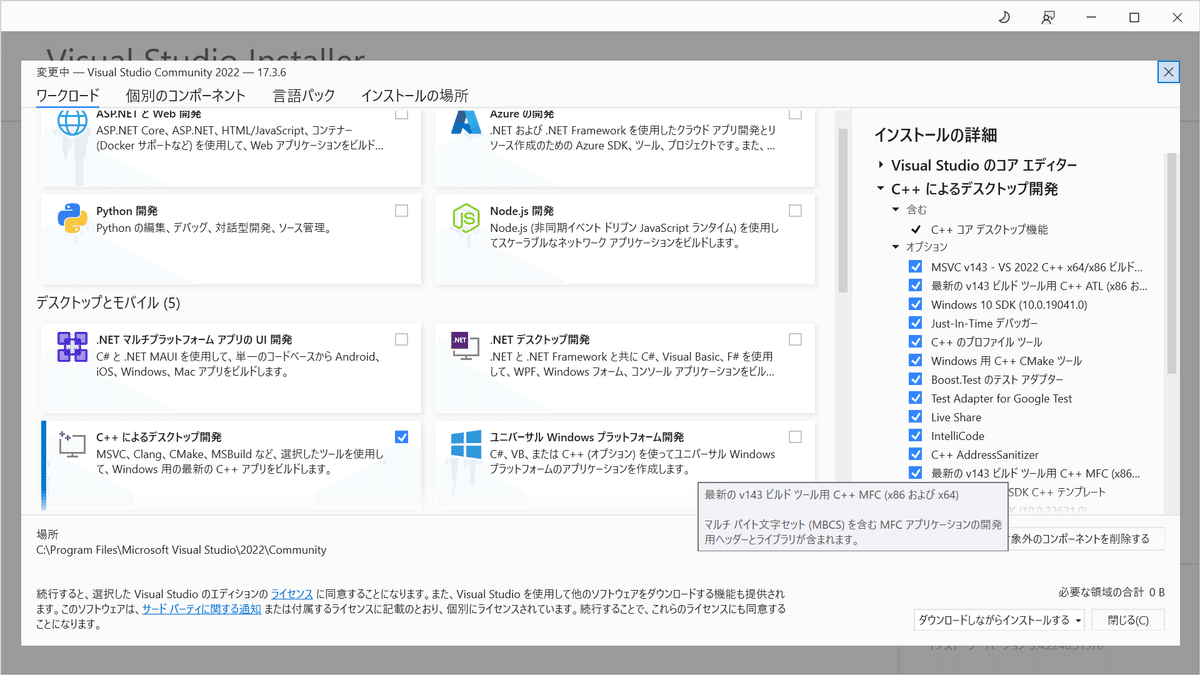This screenshot has height=675, width=1200.
Task: Close the modify dialog with X button
Action: [1167, 72]
